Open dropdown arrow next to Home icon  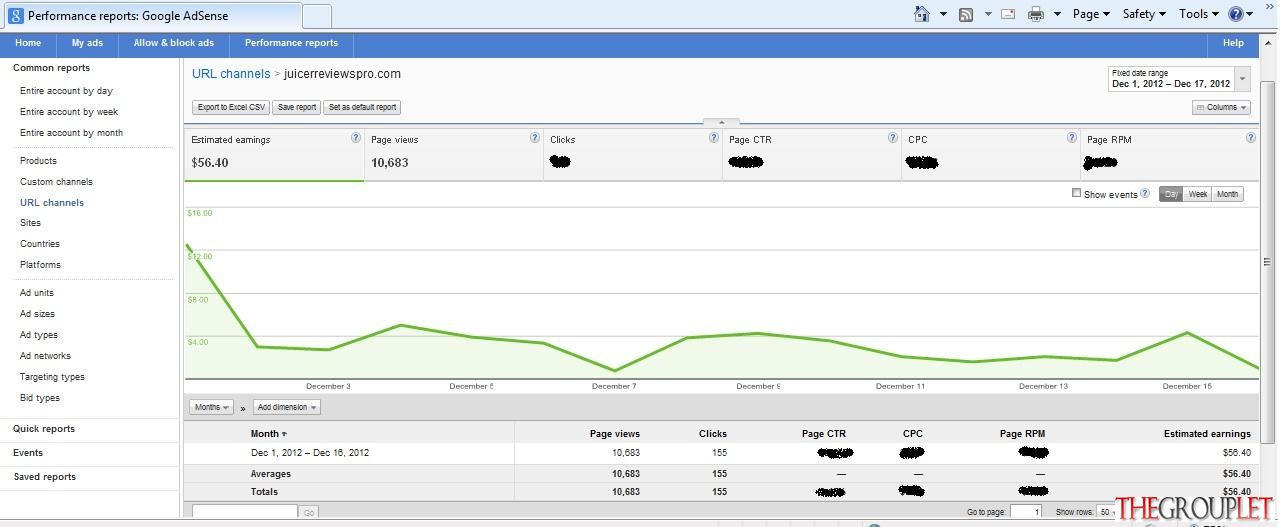point(943,14)
